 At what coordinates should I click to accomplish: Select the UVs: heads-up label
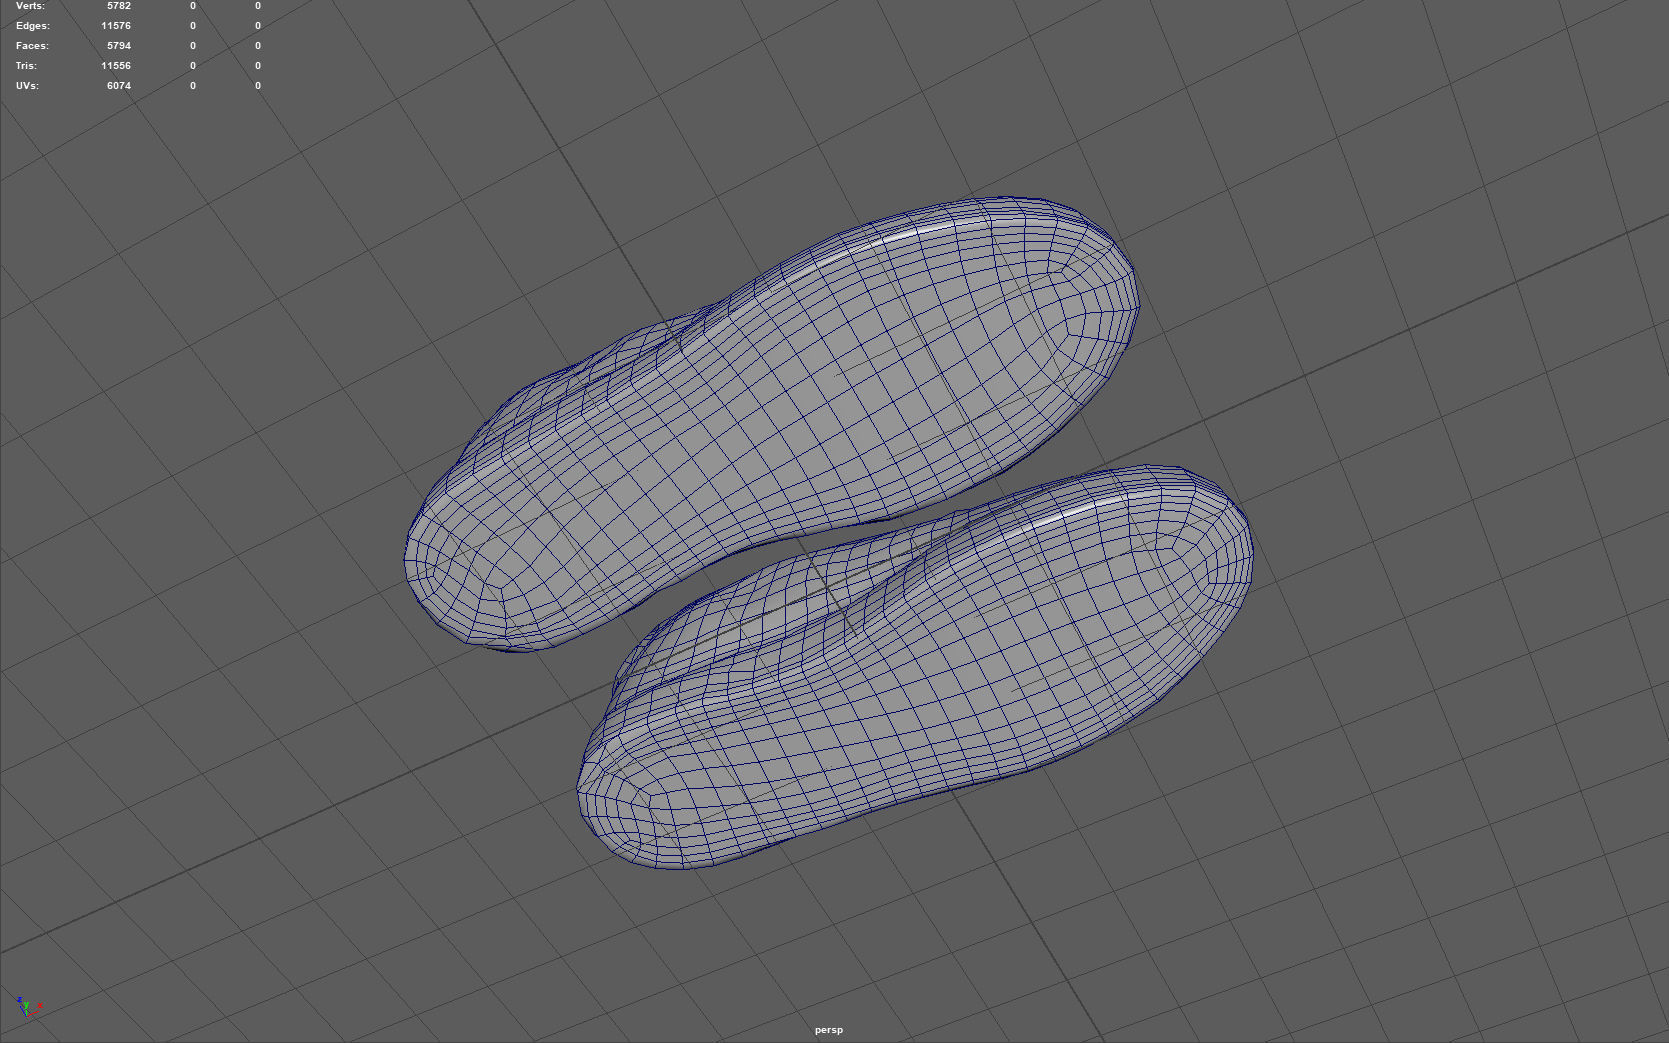(x=27, y=86)
